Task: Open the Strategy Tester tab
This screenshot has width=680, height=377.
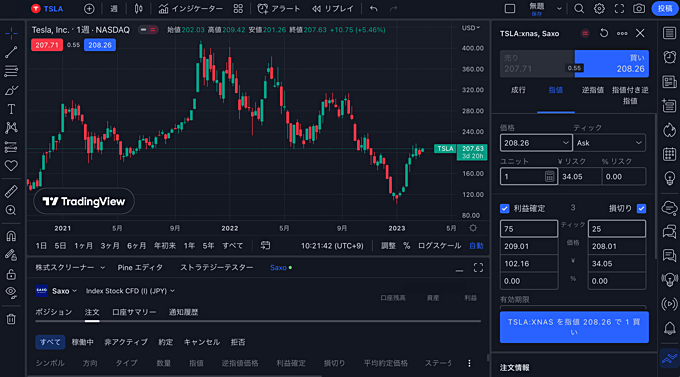Action: [x=216, y=268]
